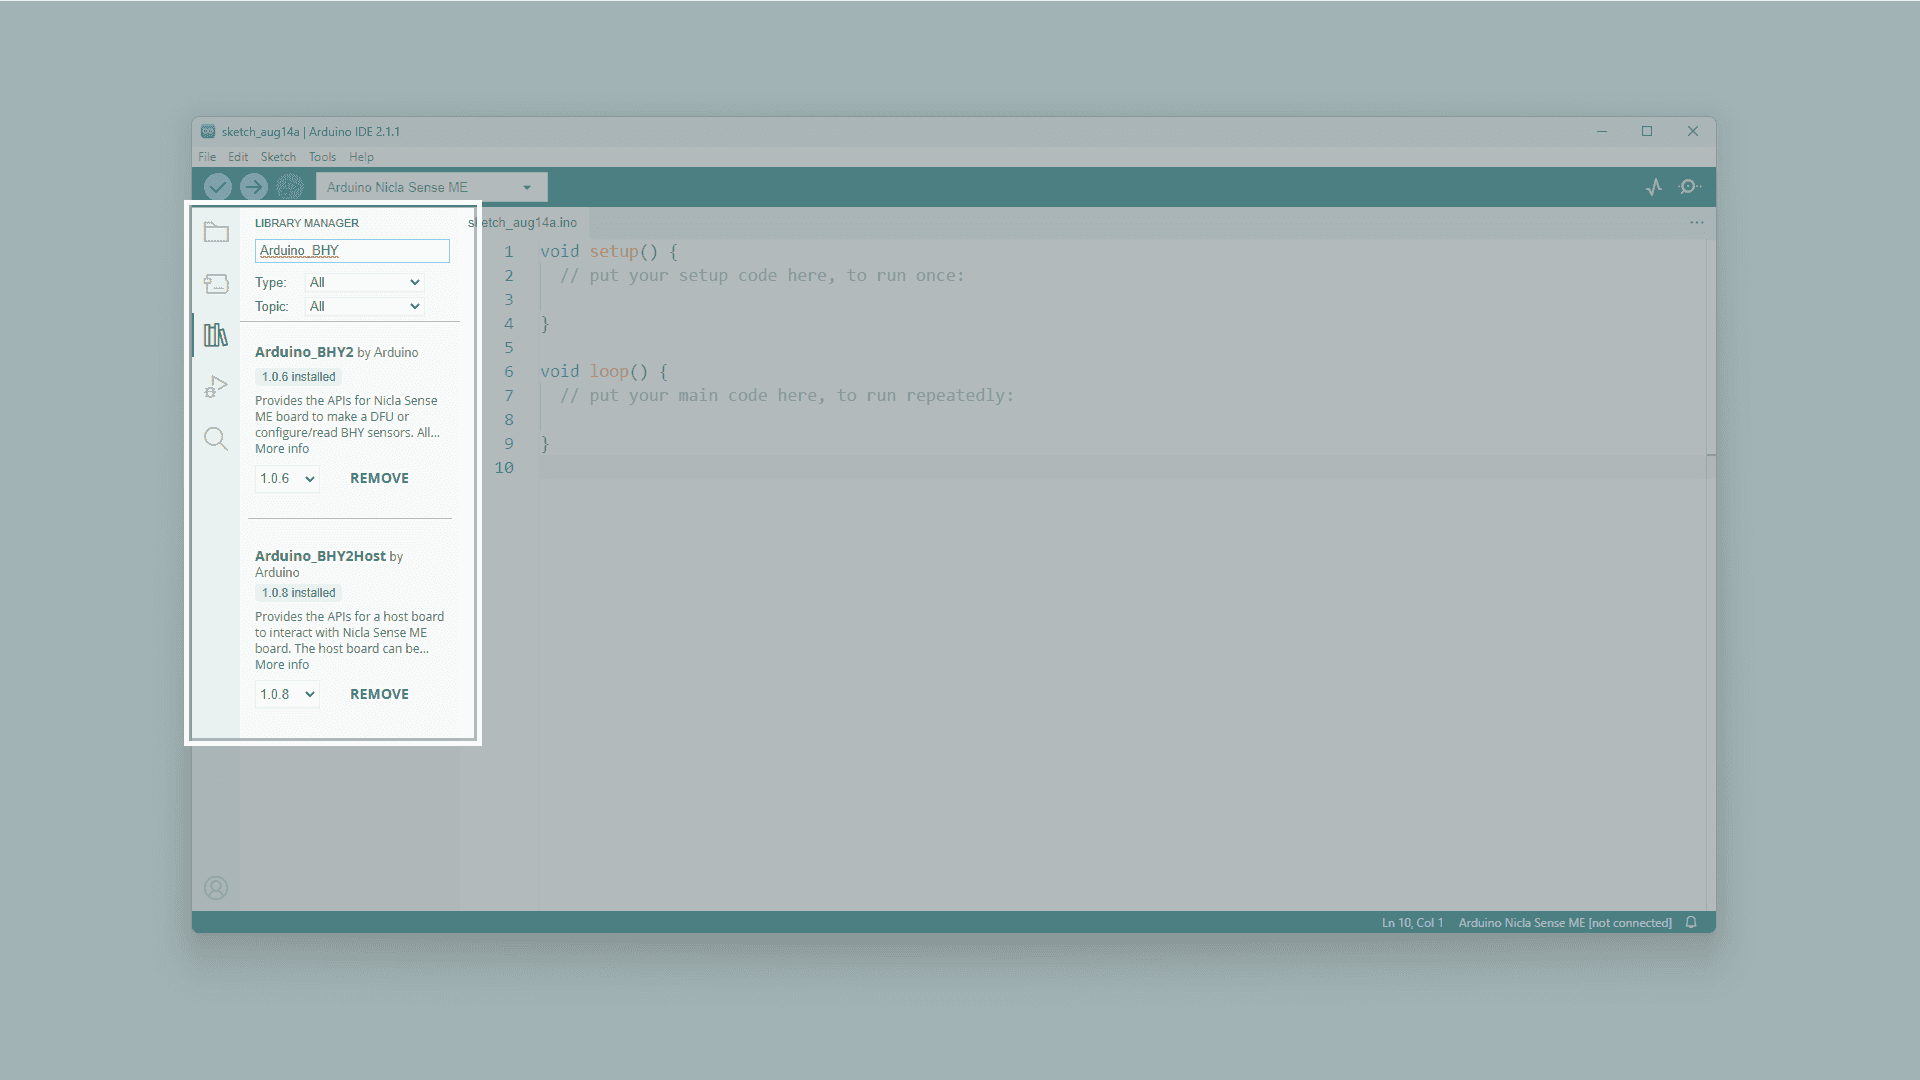Screen dimensions: 1920x1080
Task: Open the Serial Monitor icon
Action: pos(1690,187)
